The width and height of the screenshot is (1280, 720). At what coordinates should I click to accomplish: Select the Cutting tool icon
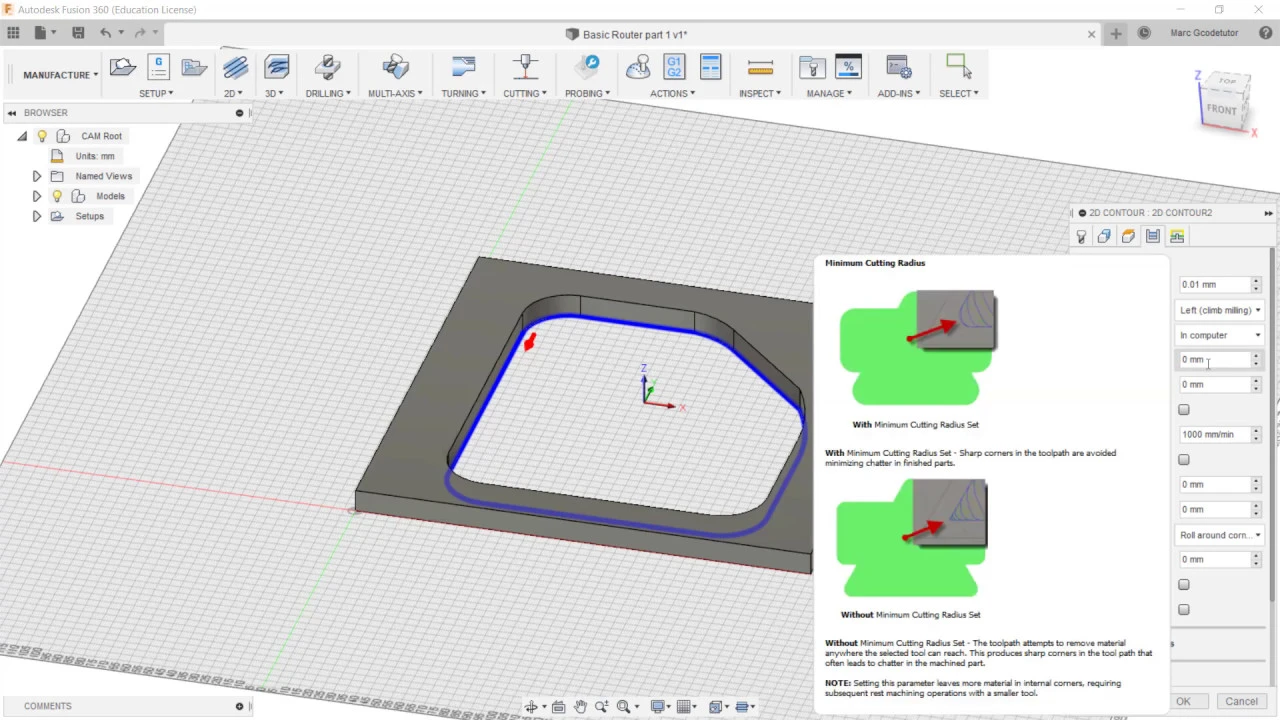tap(525, 67)
